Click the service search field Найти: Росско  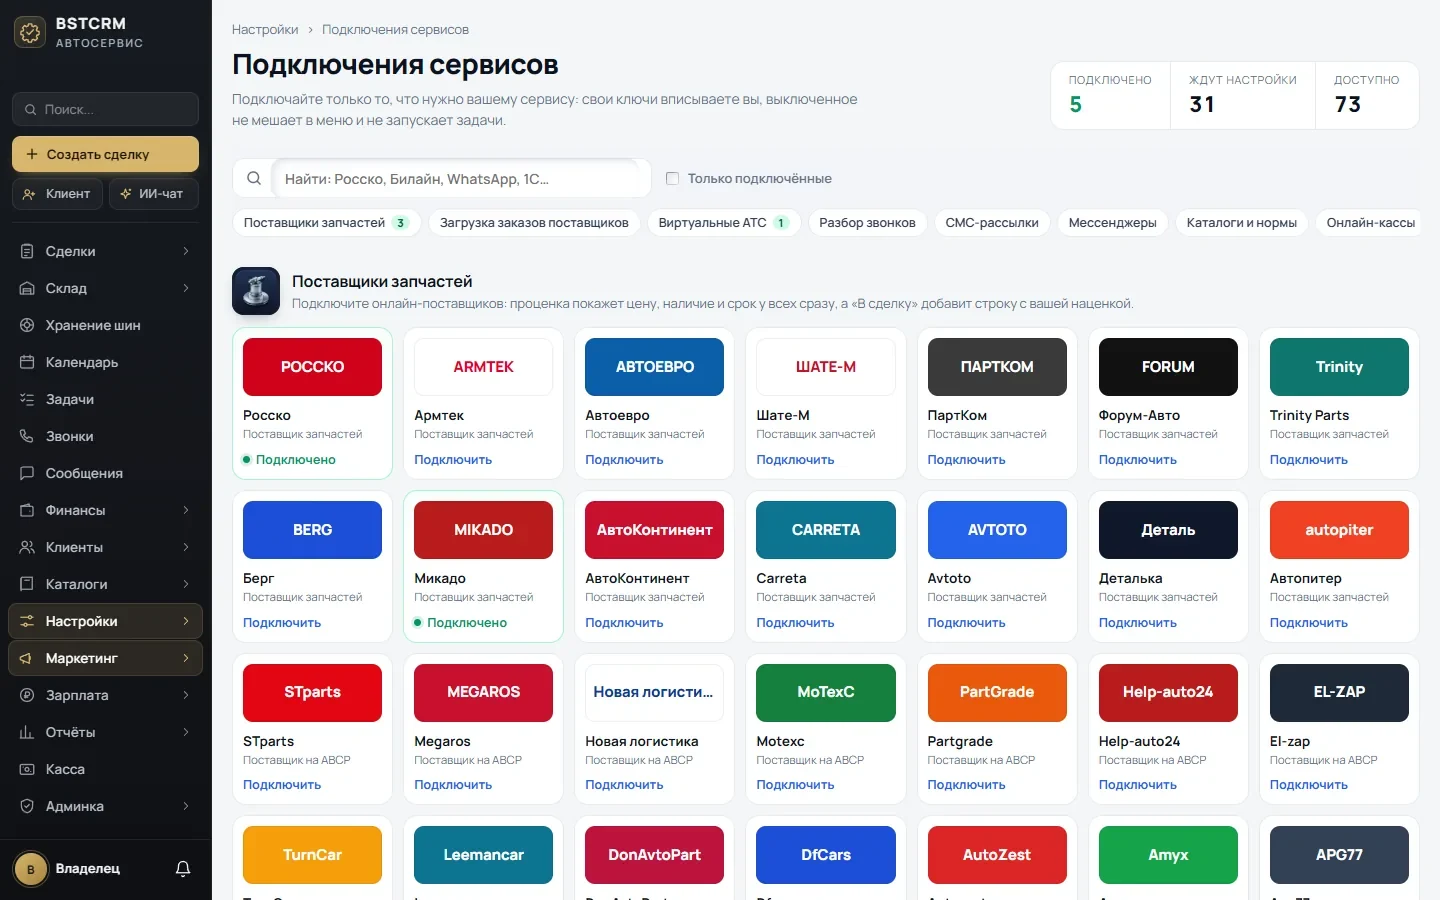(x=461, y=179)
